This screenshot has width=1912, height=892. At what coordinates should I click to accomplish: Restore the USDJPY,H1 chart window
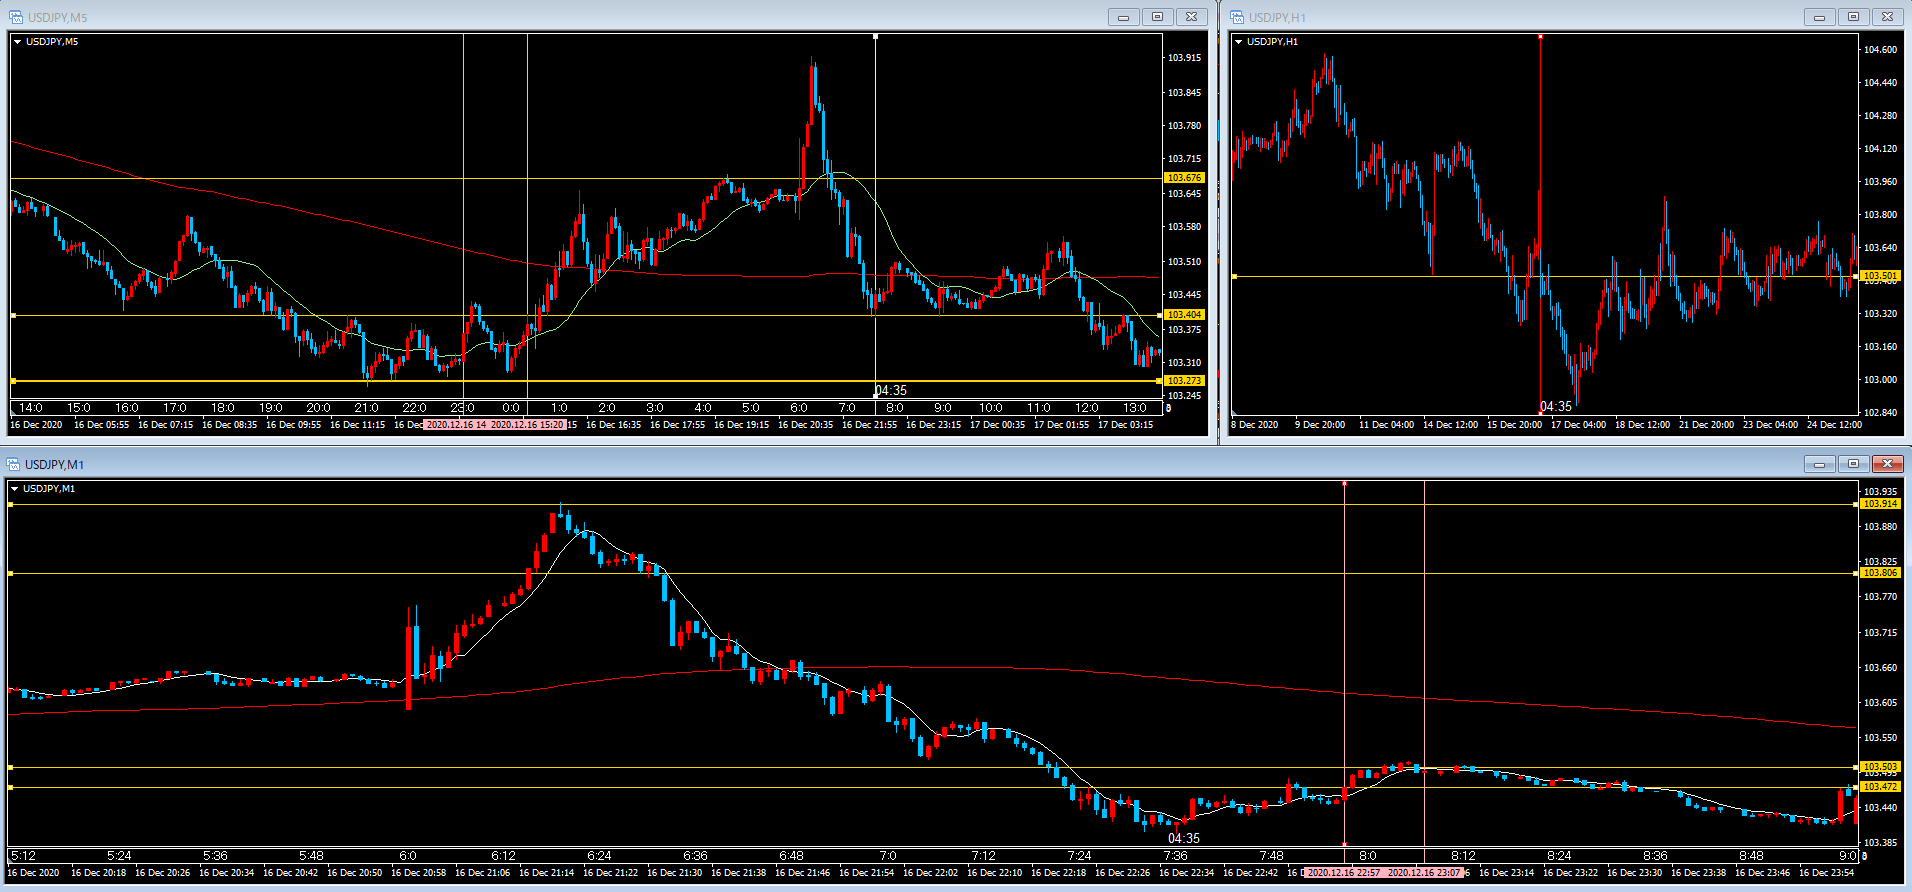1853,17
